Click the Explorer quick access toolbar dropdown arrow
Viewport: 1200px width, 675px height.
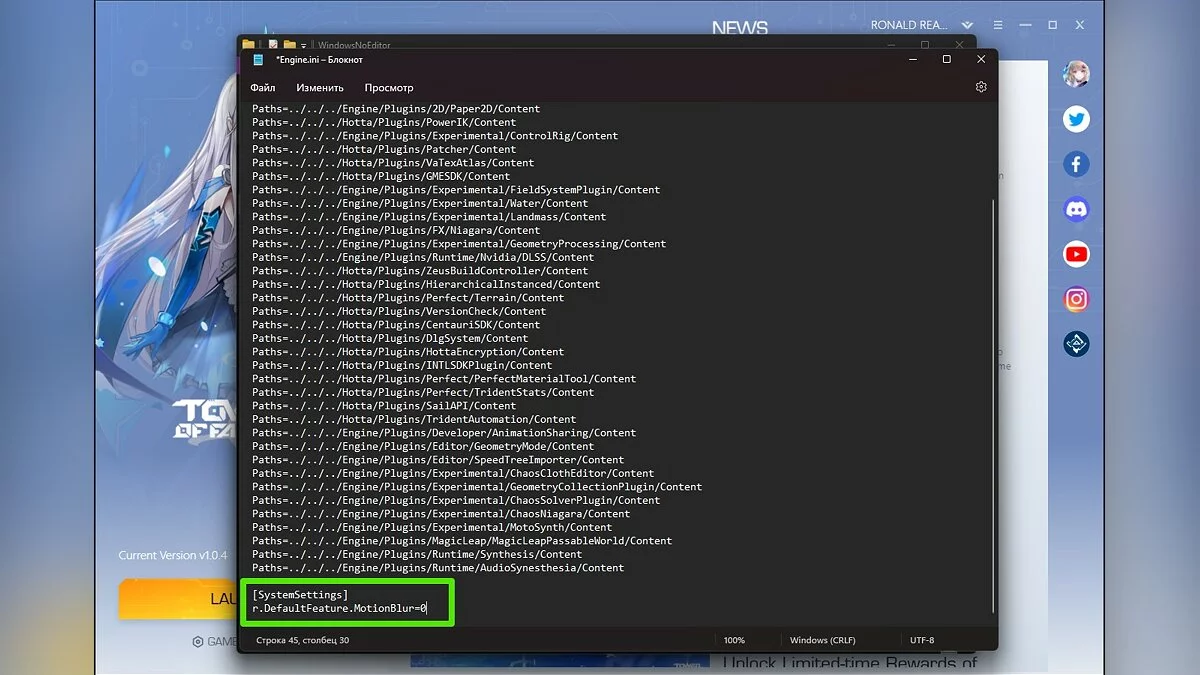tap(304, 45)
